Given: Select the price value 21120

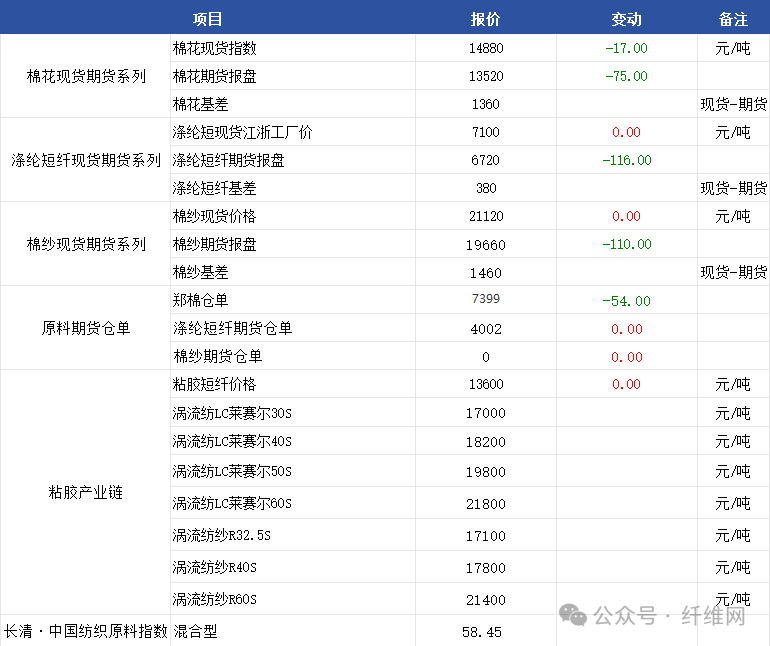Looking at the screenshot, I should pos(486,216).
